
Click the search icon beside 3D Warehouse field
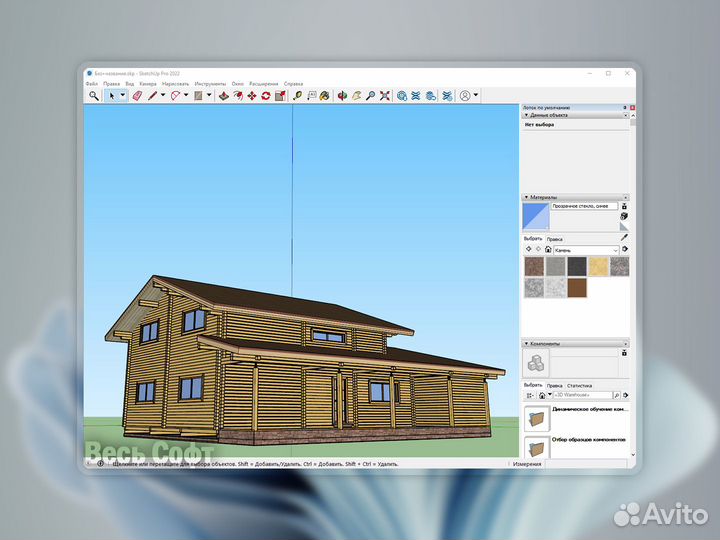tap(617, 395)
